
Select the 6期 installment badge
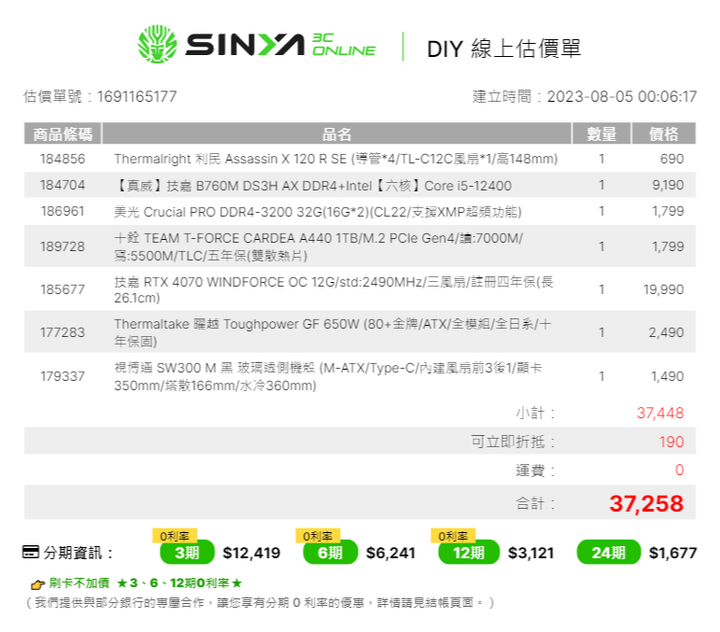[x=330, y=553]
